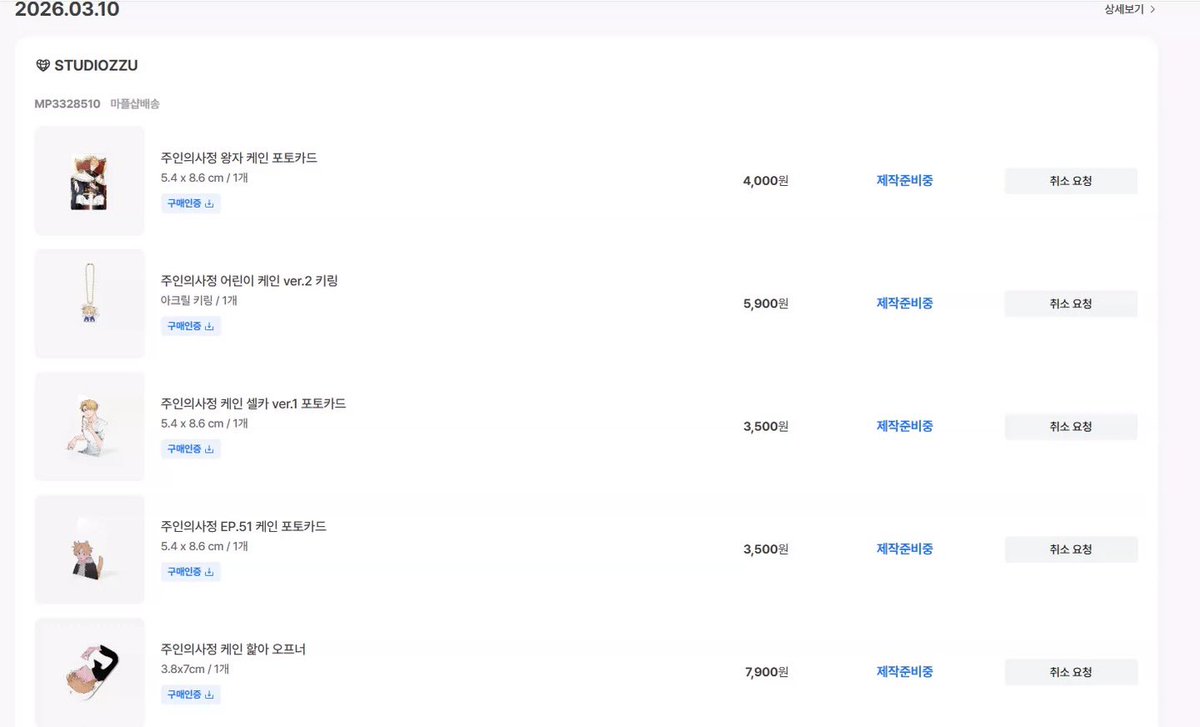Open 케인 핥아 오프너 thumbnail
This screenshot has width=1200, height=727.
tap(90, 672)
